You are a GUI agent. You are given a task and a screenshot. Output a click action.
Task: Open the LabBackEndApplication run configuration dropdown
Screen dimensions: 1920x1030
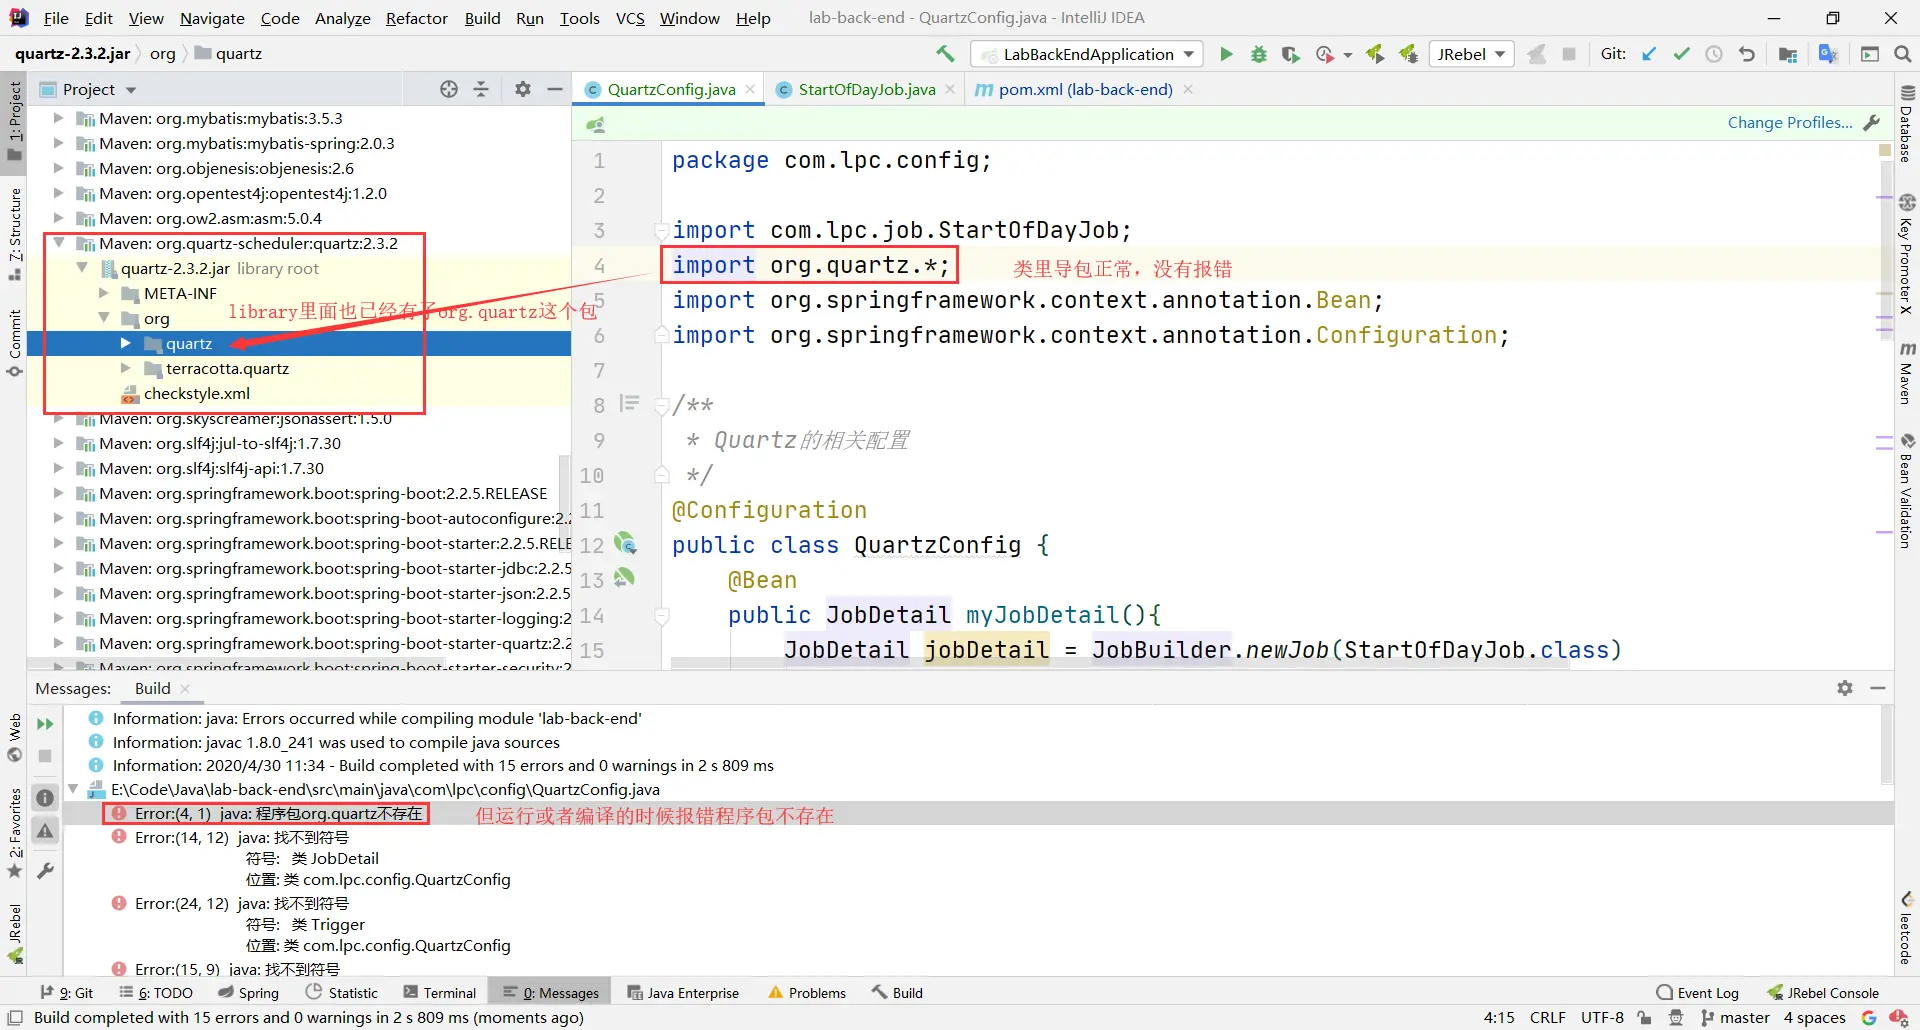(1088, 54)
